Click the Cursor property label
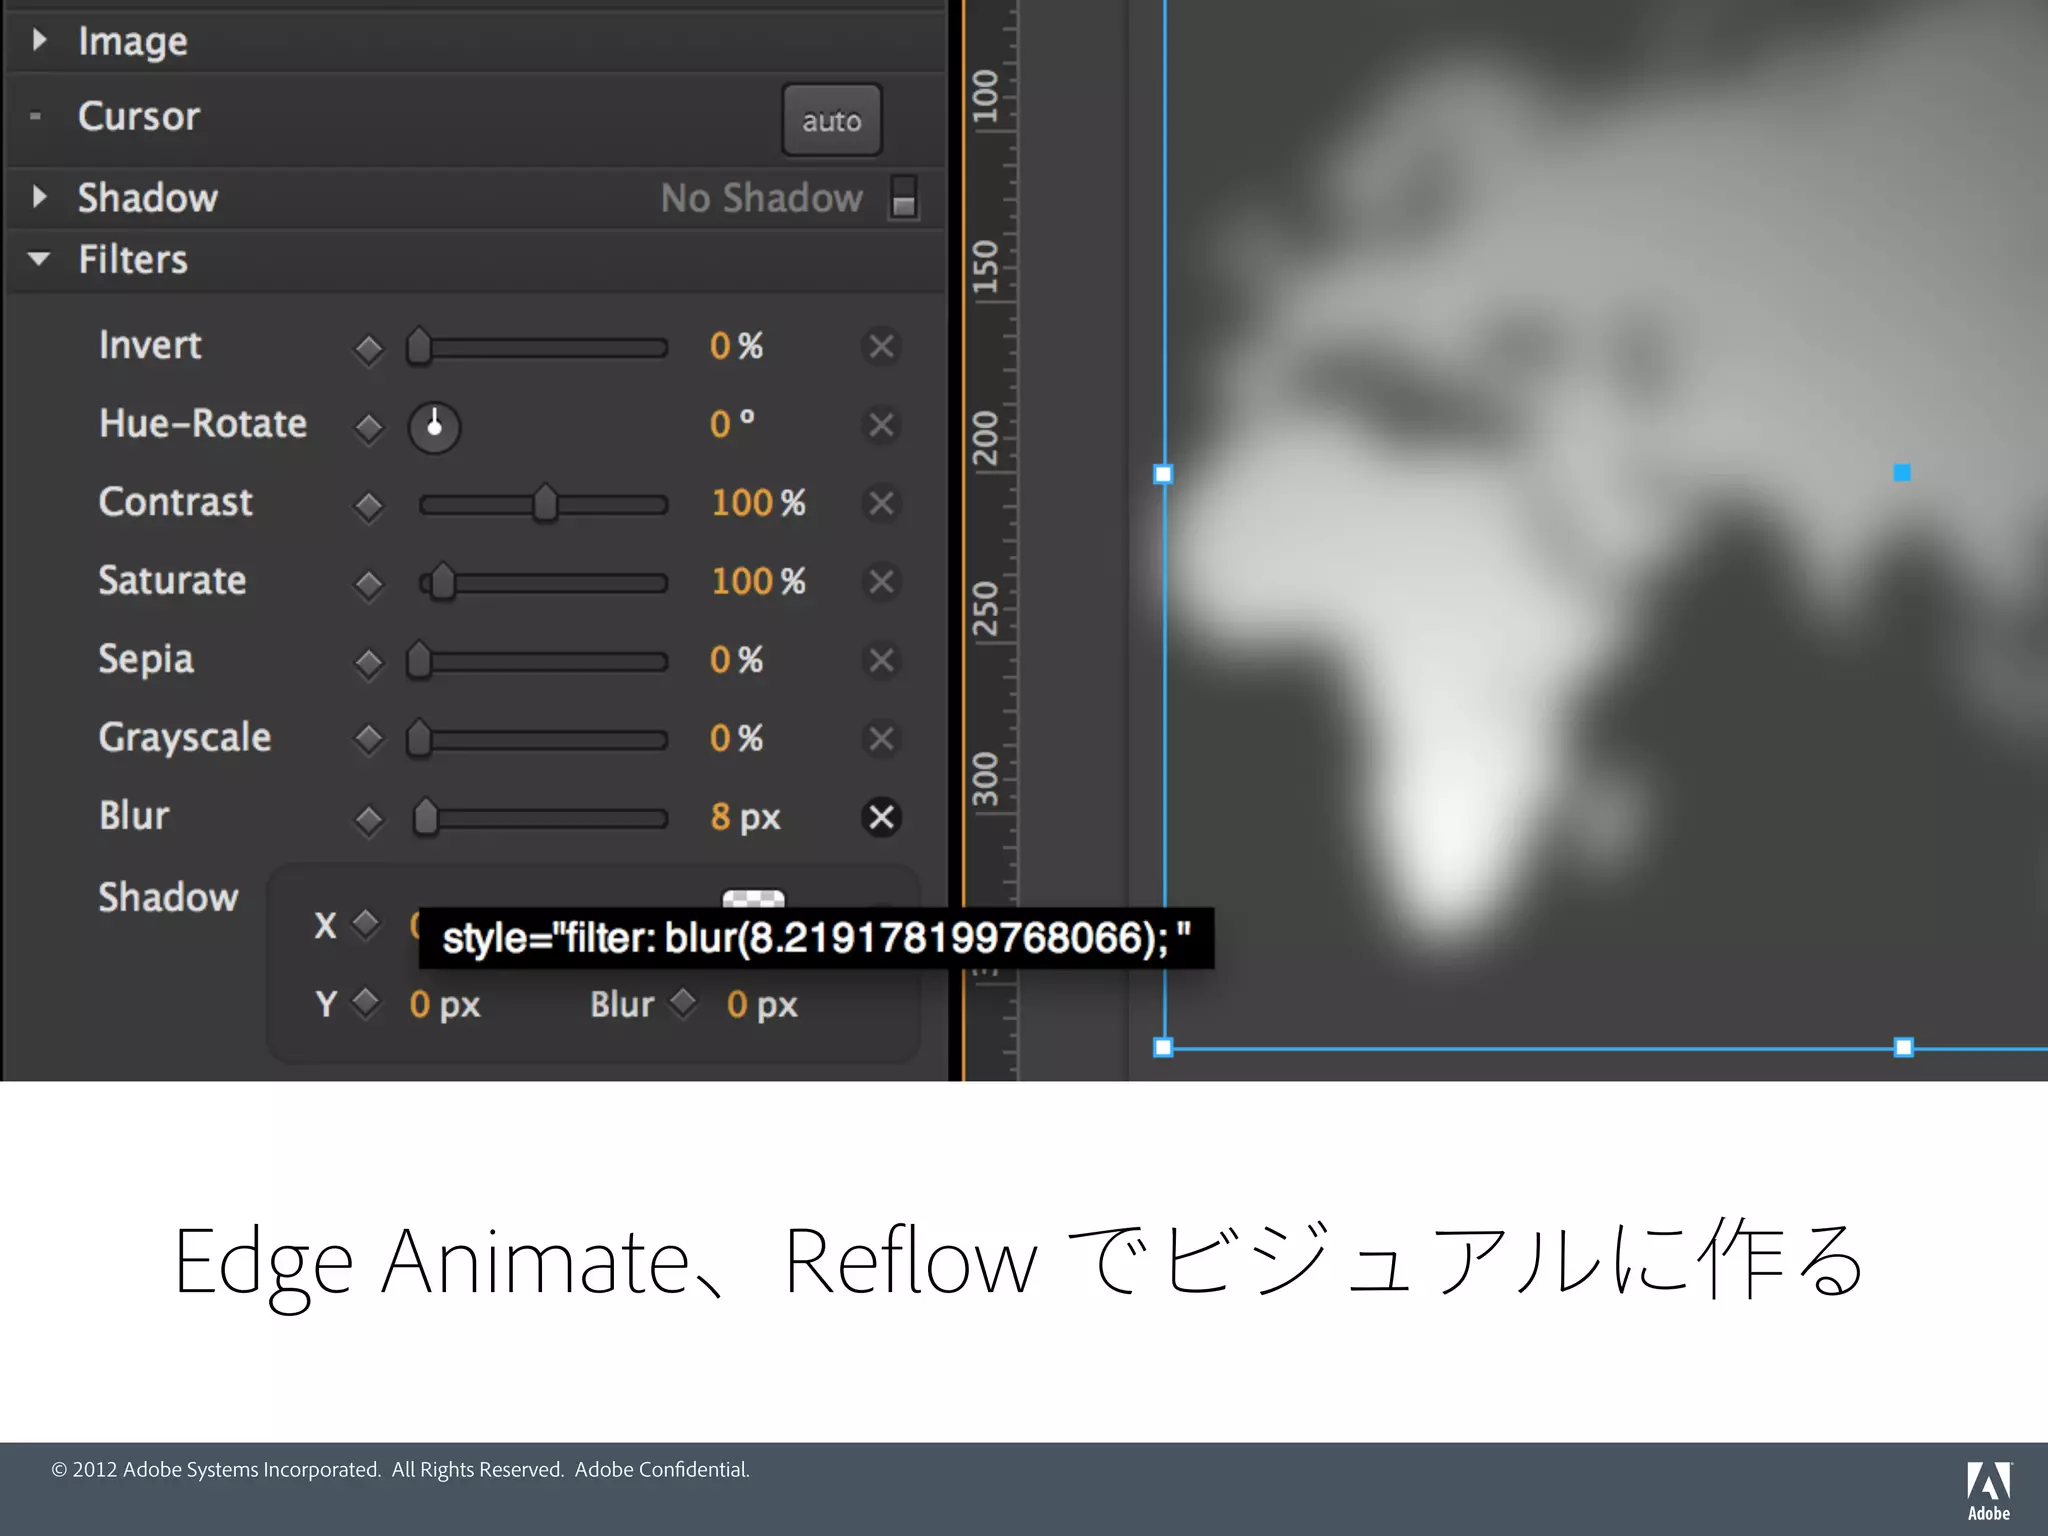Viewport: 2048px width, 1536px height. (139, 116)
